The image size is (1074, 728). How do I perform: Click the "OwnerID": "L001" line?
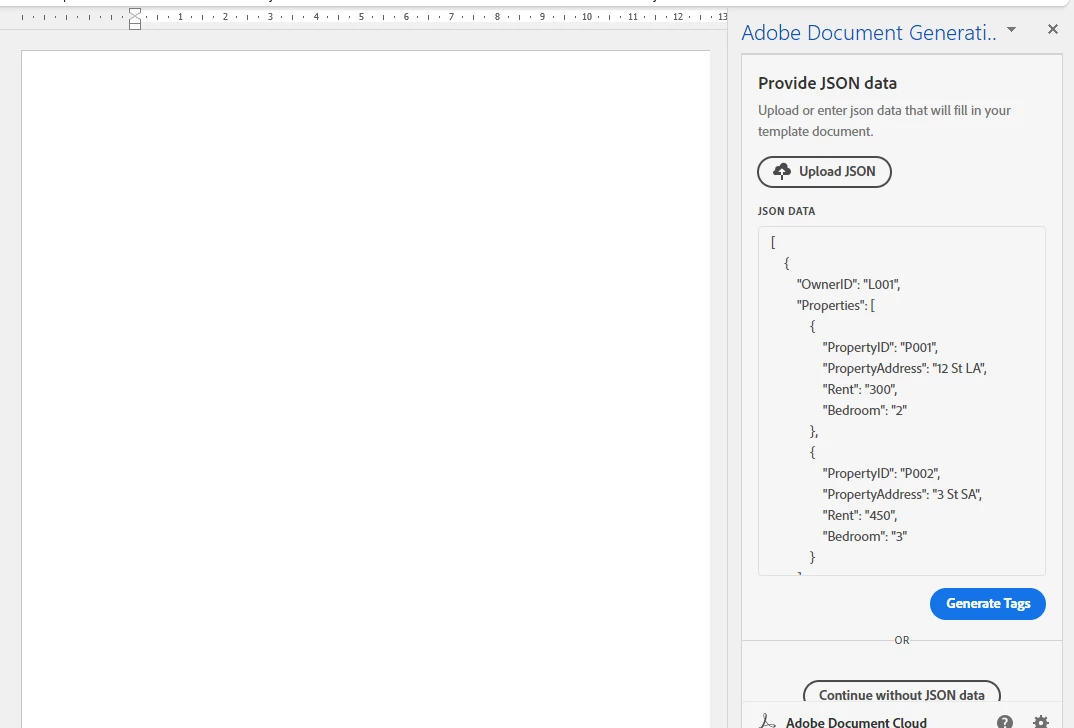(x=848, y=284)
